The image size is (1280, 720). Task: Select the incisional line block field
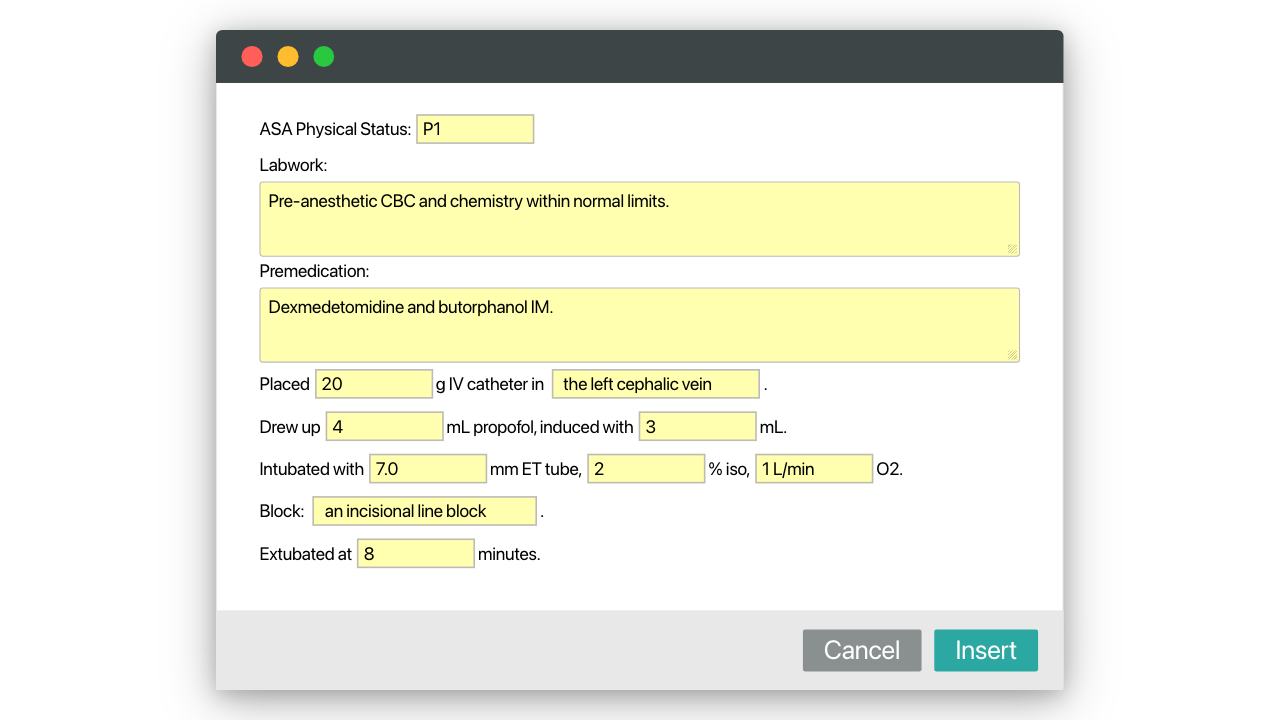pyautogui.click(x=425, y=511)
